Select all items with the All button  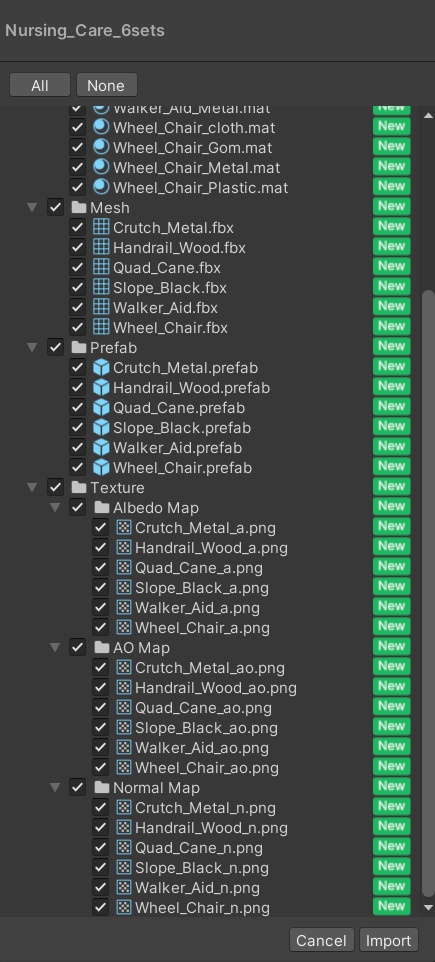pyautogui.click(x=40, y=85)
